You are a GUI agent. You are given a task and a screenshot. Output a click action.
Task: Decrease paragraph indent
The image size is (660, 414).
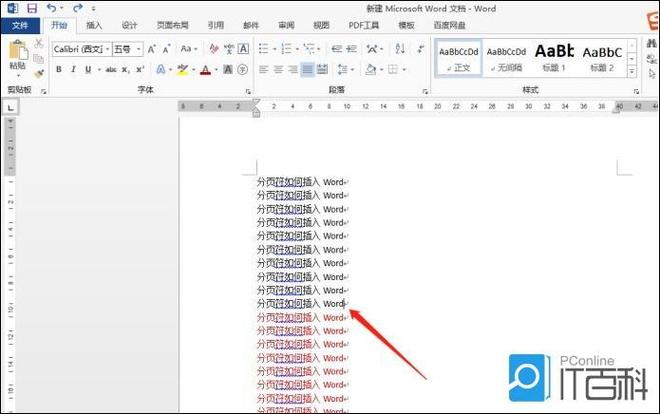337,49
